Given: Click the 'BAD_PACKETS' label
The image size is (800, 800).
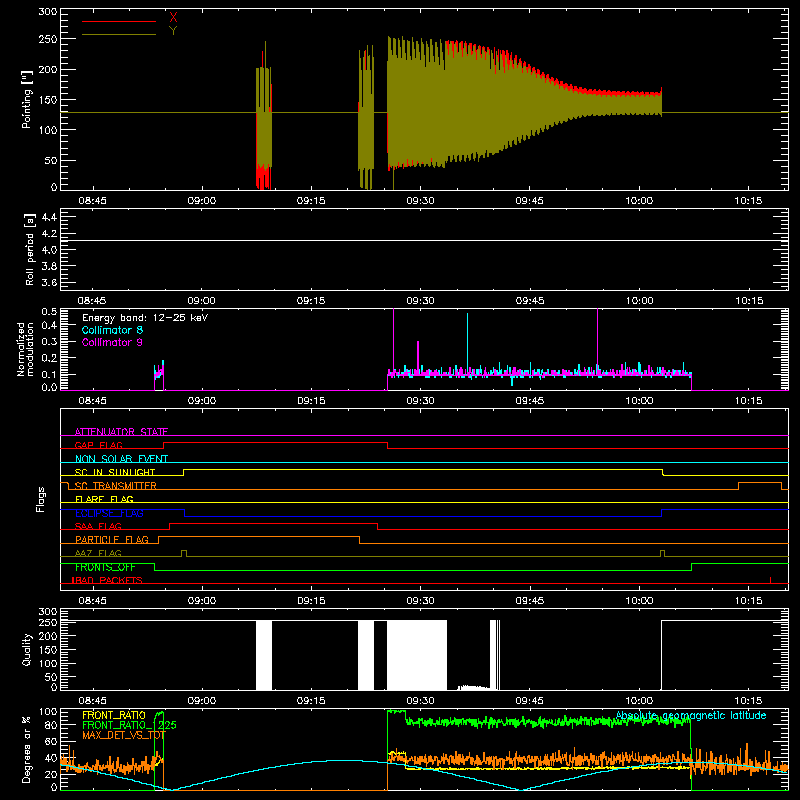Looking at the screenshot, I should pyautogui.click(x=107, y=580).
